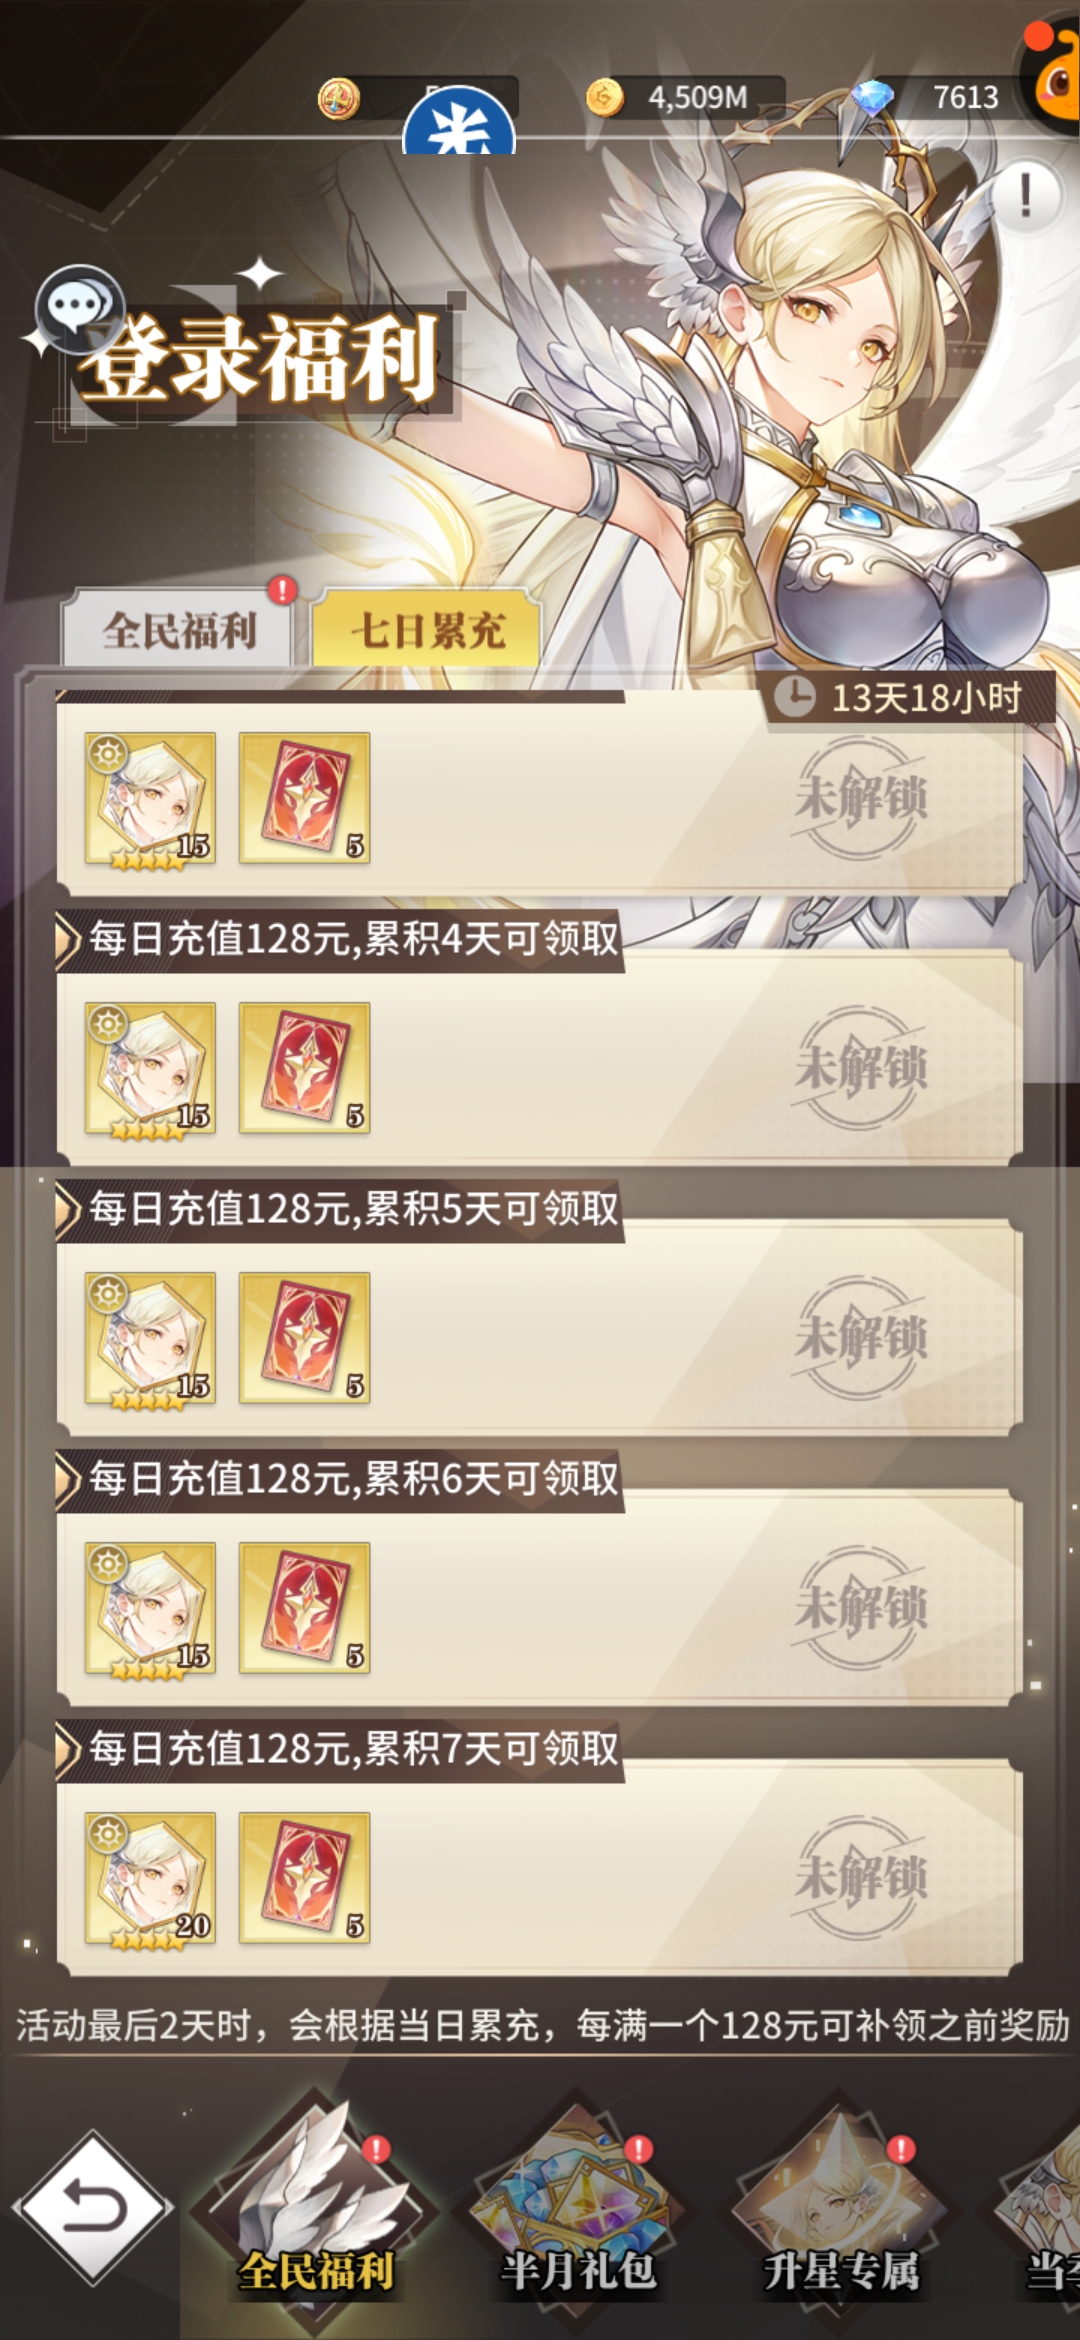Screen dimensions: 1080x2340
Task: Expand the 累积4天可领取 header arrow
Action: [x=68, y=939]
